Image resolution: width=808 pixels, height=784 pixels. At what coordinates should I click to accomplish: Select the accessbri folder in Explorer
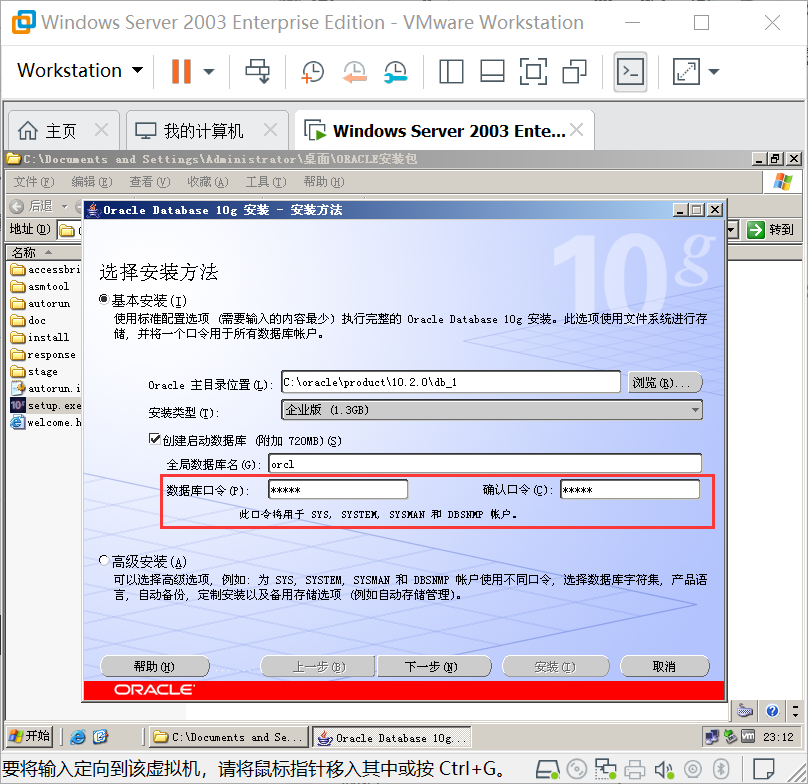pyautogui.click(x=45, y=270)
